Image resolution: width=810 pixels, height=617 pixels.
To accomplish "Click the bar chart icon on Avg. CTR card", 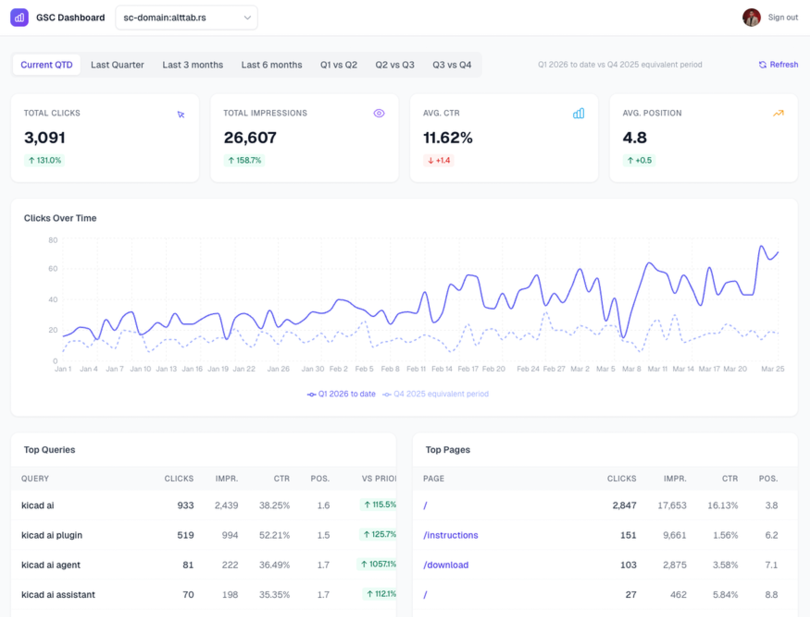I will 578,114.
